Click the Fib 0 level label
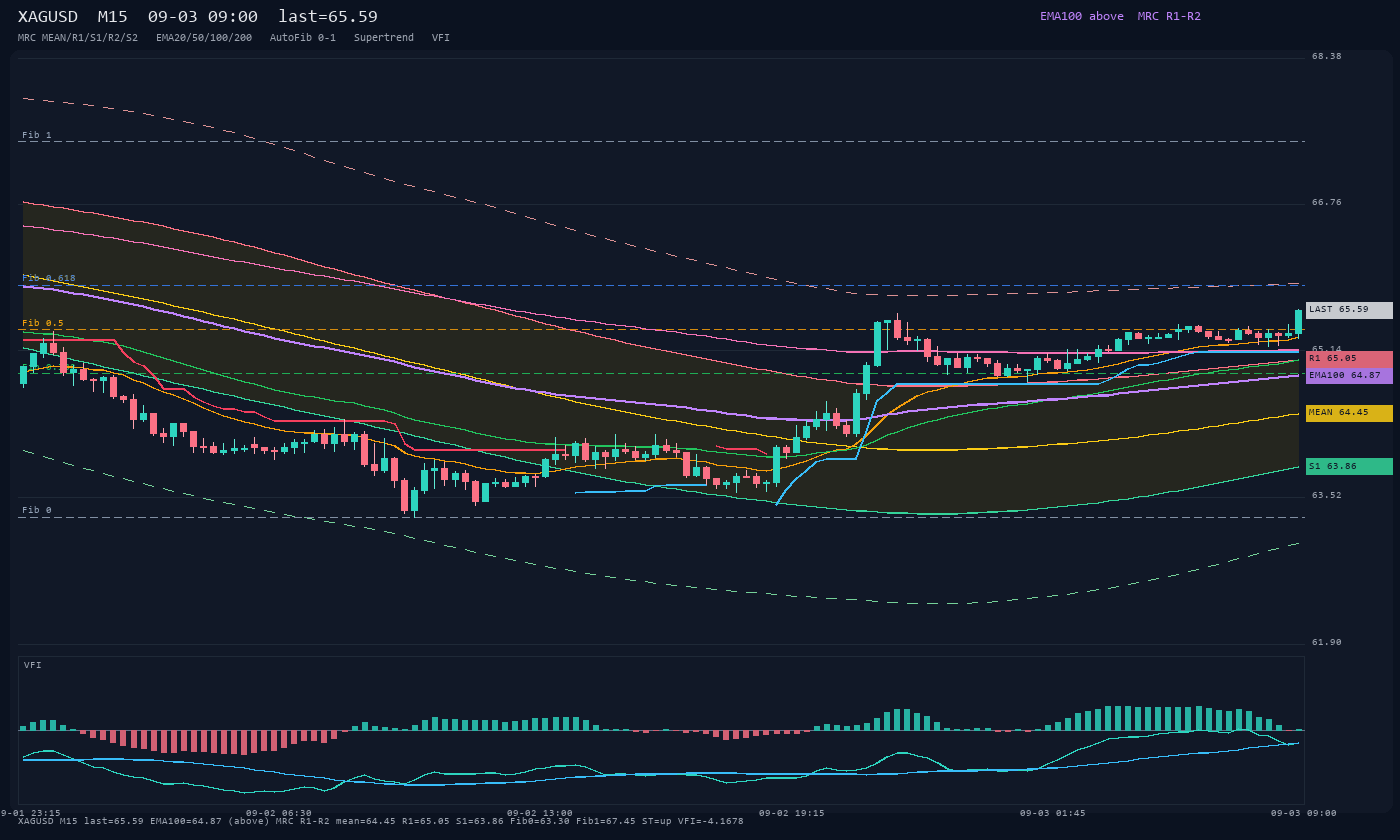Screen dimensions: 1400x840 (x=37, y=510)
